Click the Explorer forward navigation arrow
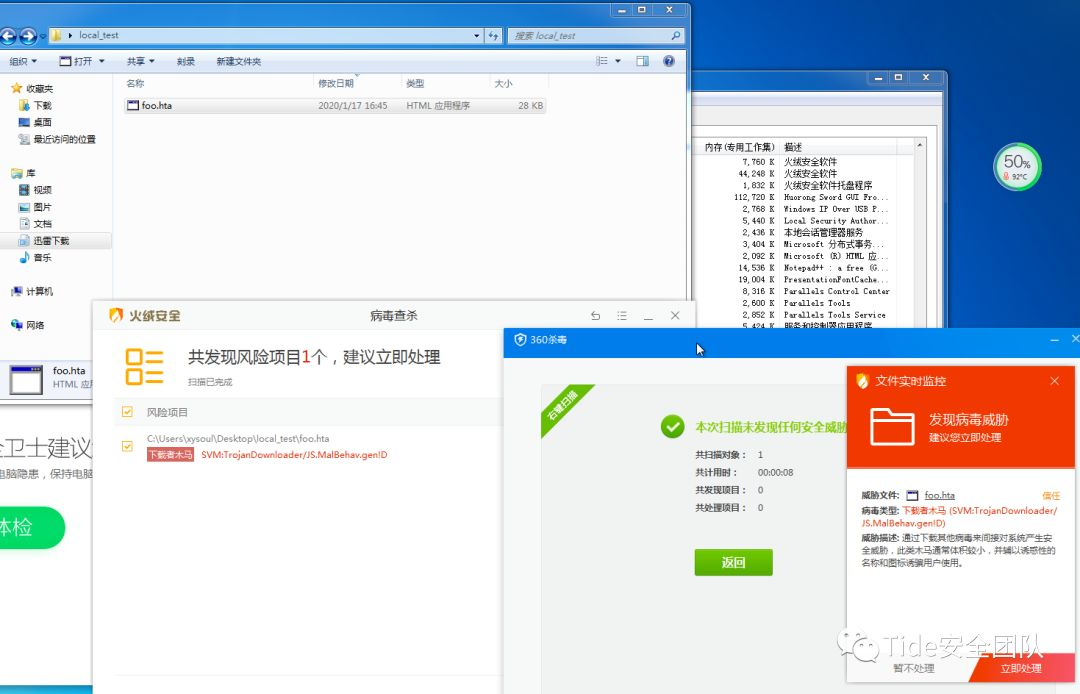1080x694 pixels. click(x=28, y=36)
